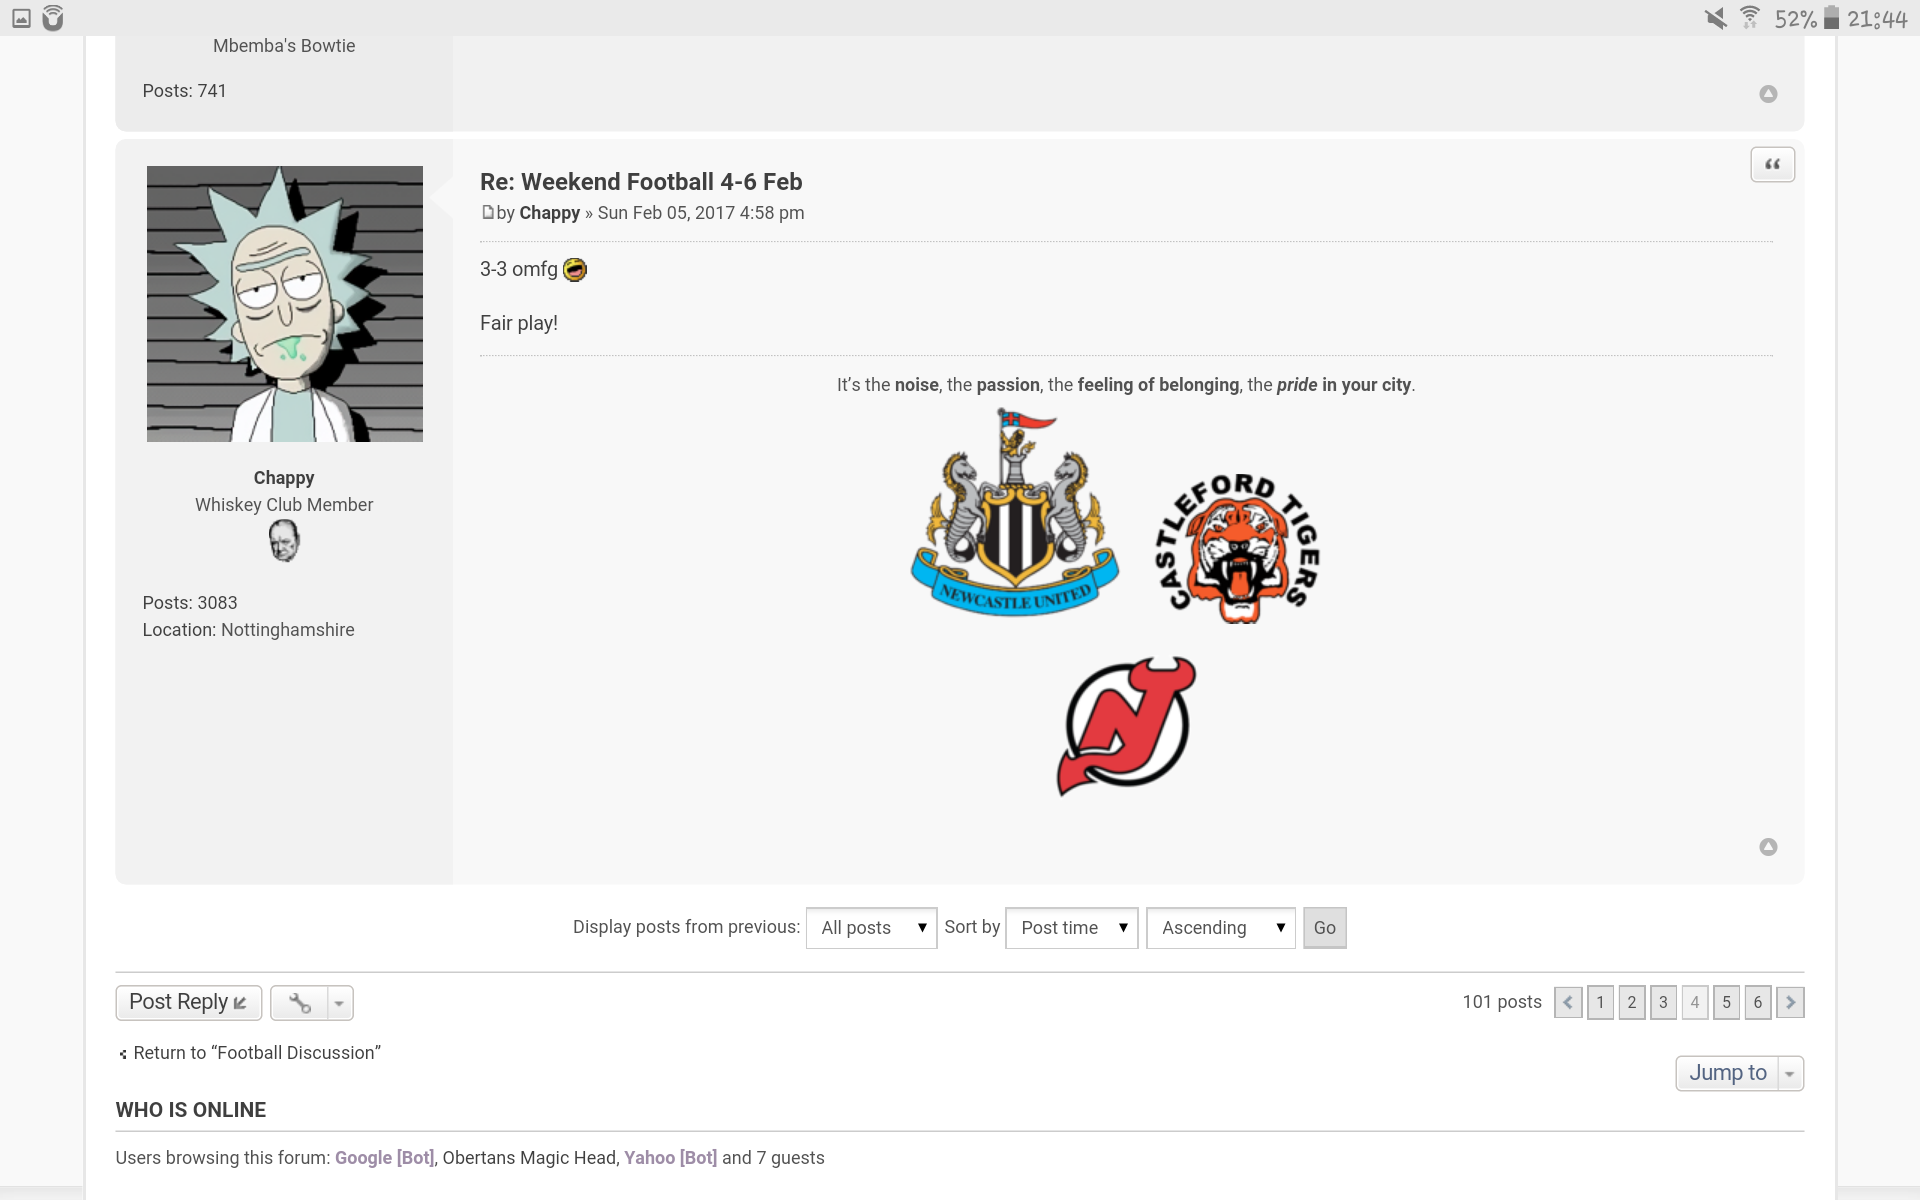Viewport: 1920px width, 1200px height.
Task: Click the screenshot notification icon in status bar
Action: [x=21, y=18]
